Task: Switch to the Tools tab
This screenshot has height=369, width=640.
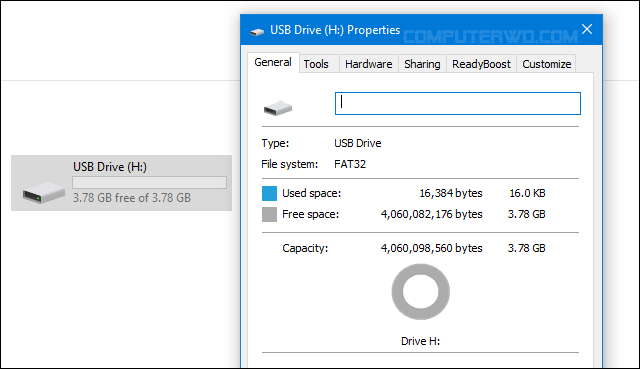Action: tap(316, 64)
